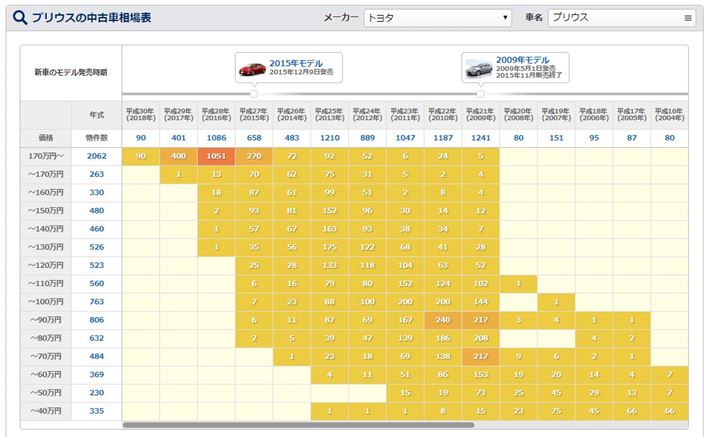Click the 1241 listing count for 平成21年
This screenshot has height=437, width=715.
click(x=480, y=137)
